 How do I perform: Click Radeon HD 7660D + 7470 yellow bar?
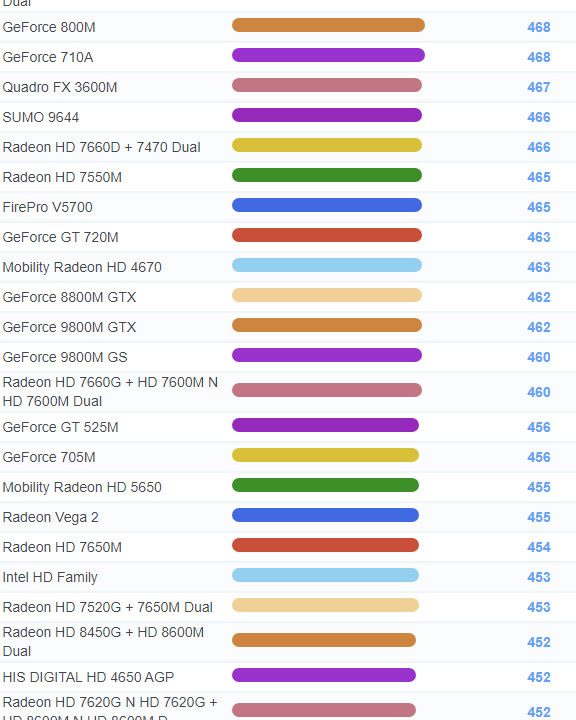click(x=327, y=145)
